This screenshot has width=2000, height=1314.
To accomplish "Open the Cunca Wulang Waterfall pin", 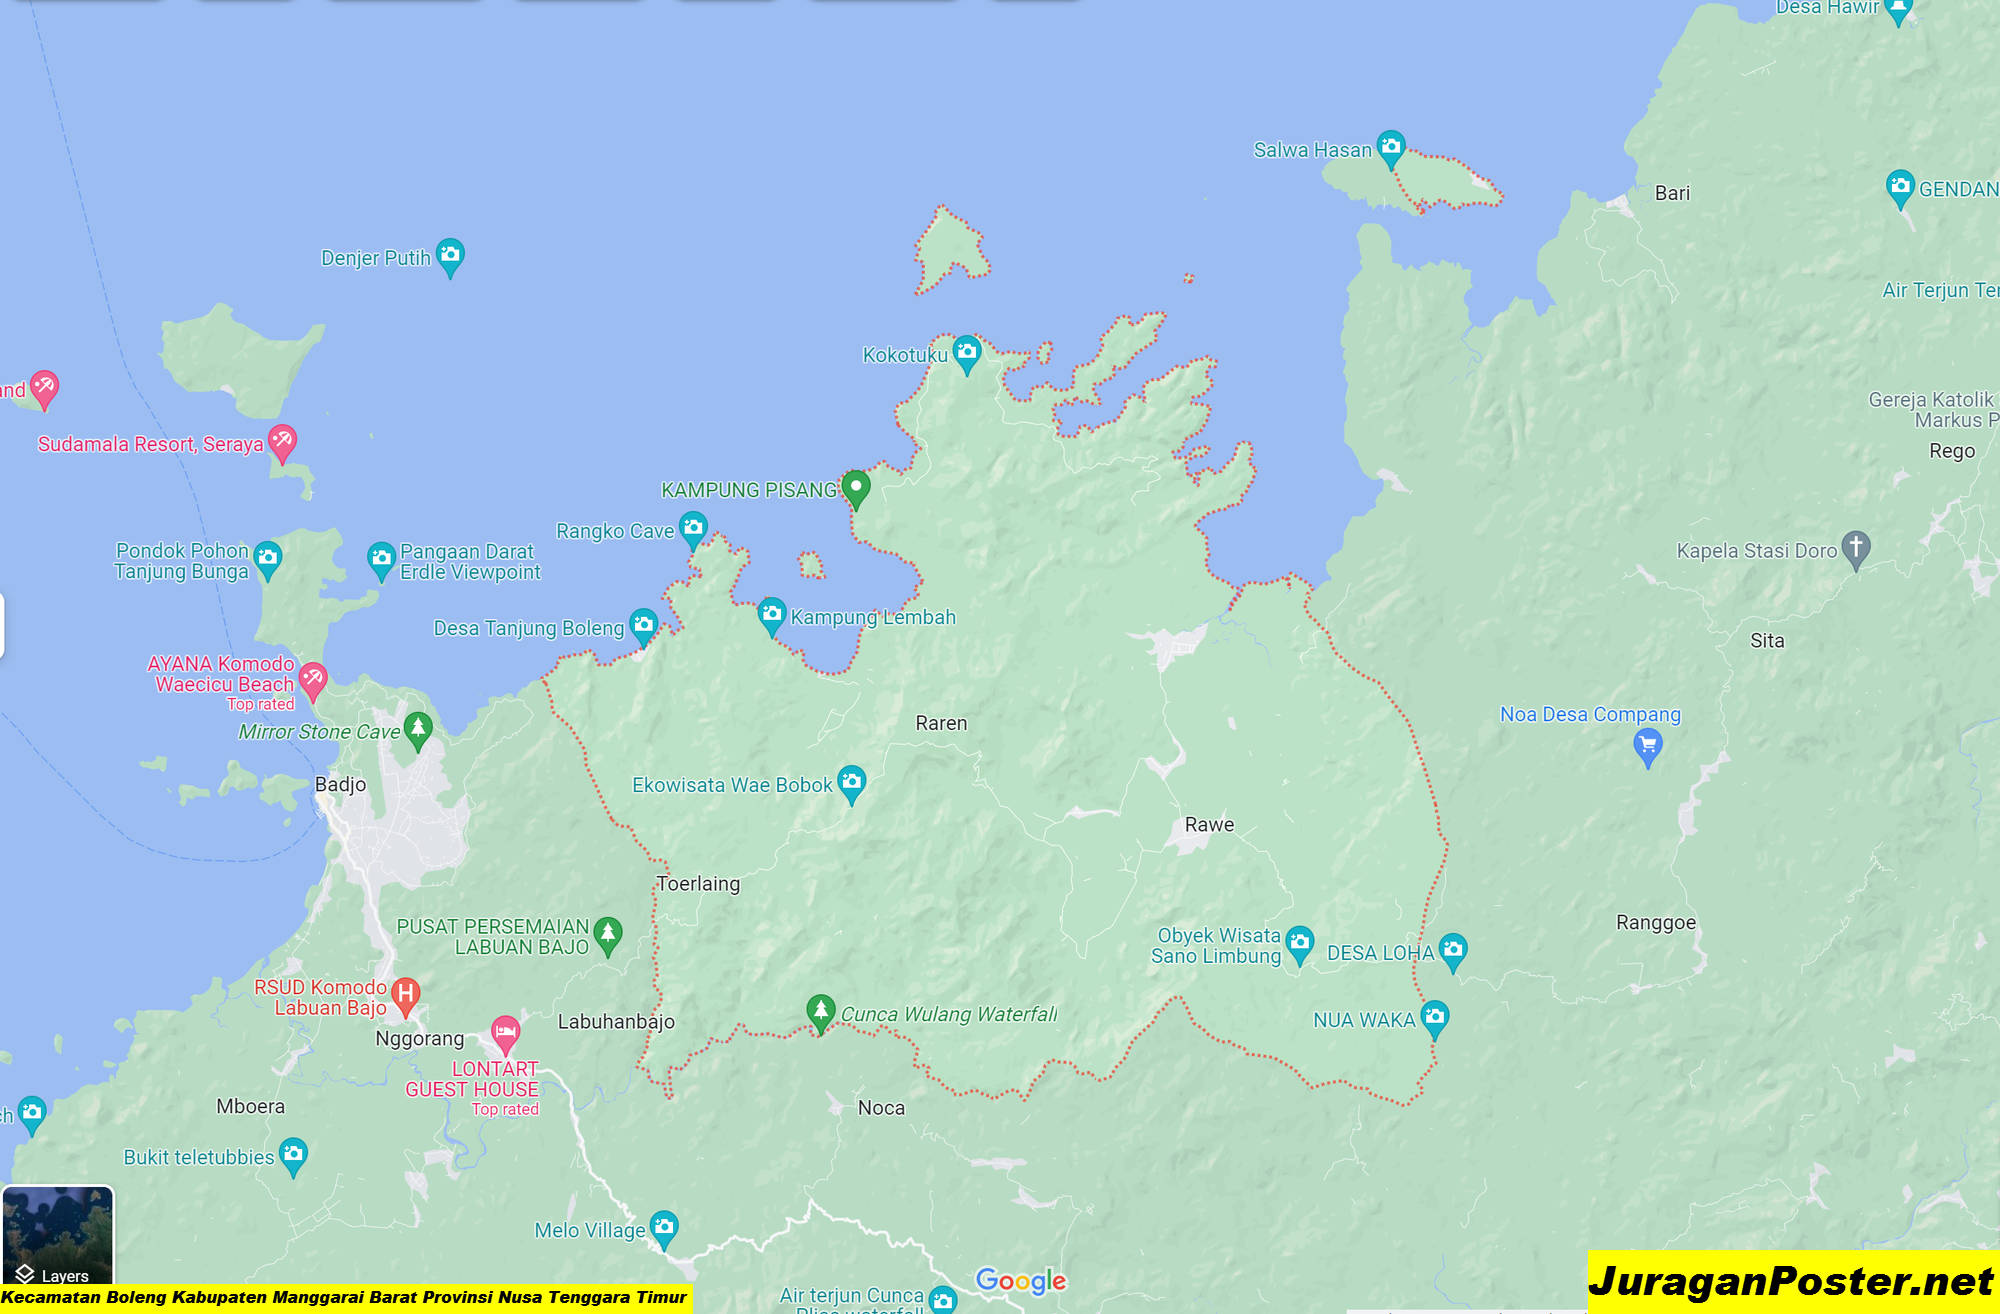I will [x=820, y=1012].
